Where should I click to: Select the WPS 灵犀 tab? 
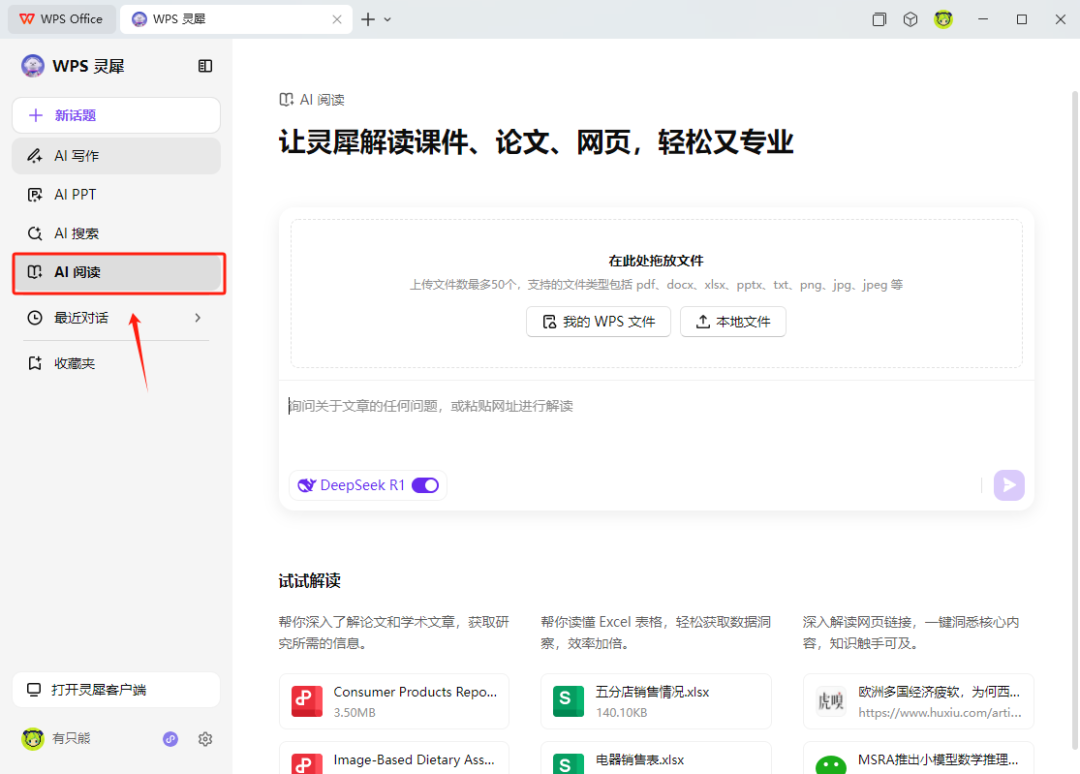[x=236, y=19]
